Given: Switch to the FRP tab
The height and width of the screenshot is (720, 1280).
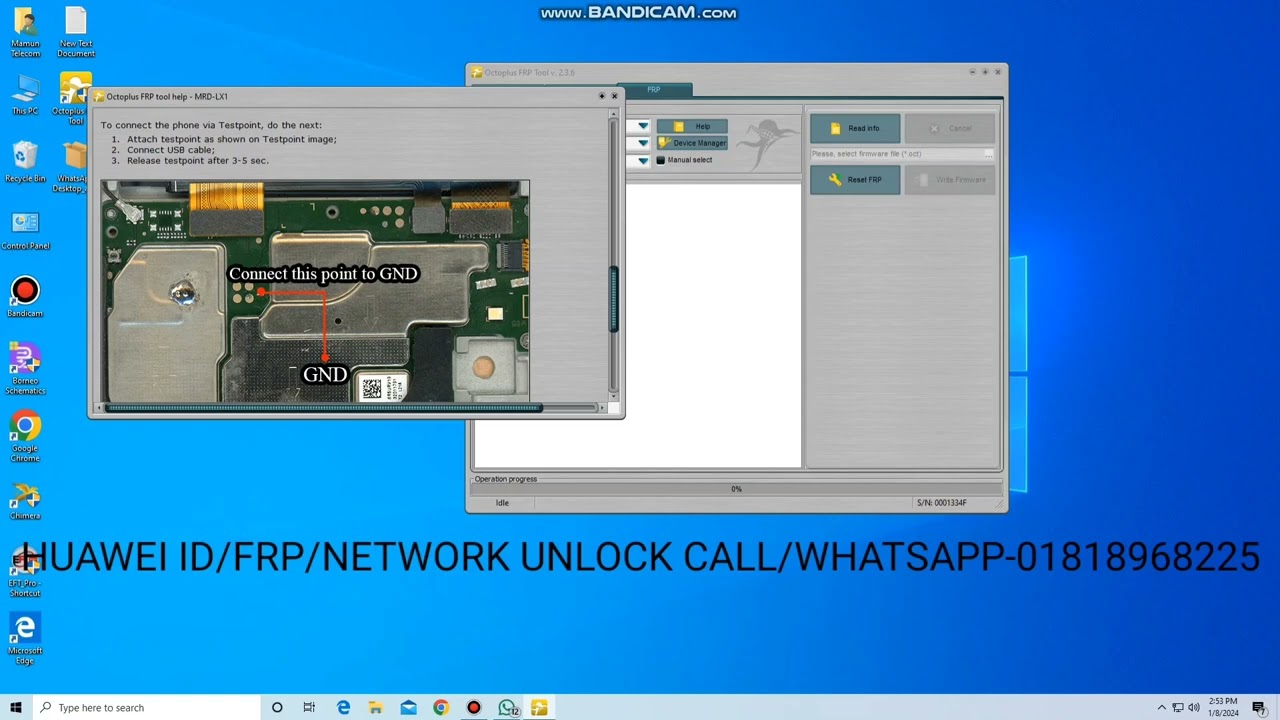Looking at the screenshot, I should [653, 89].
